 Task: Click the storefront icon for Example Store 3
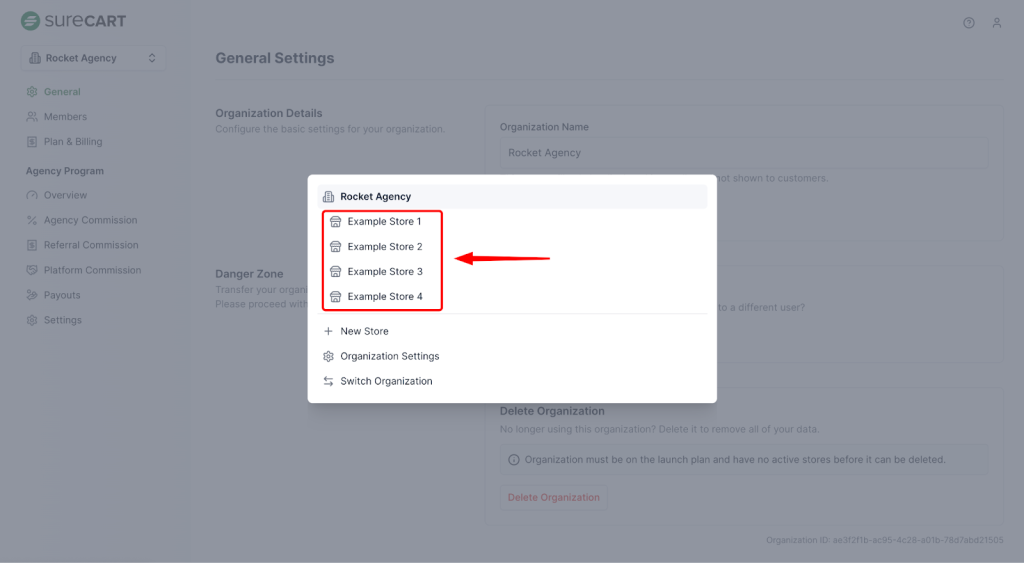[336, 272]
